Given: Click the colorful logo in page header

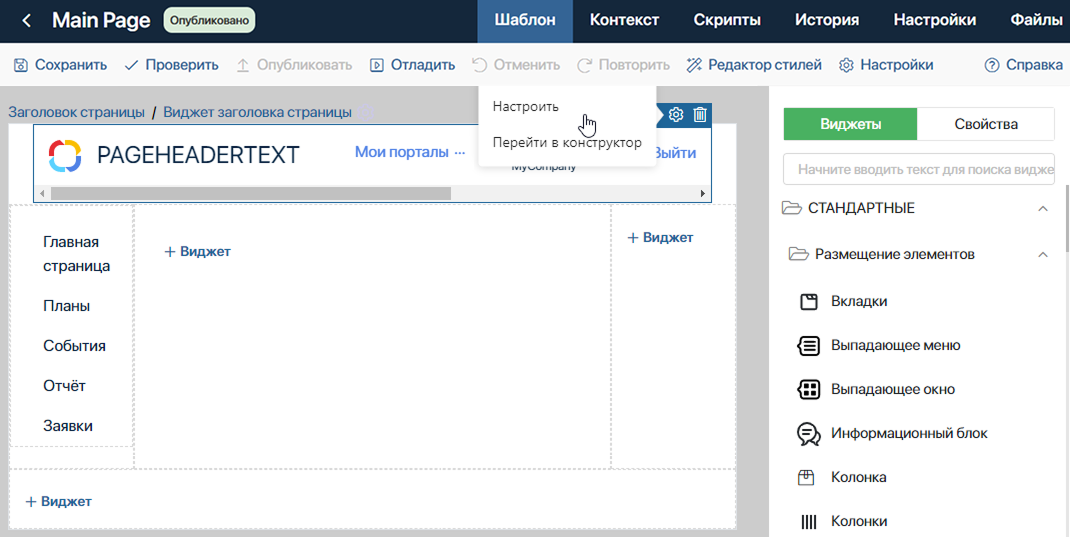Looking at the screenshot, I should pyautogui.click(x=65, y=155).
